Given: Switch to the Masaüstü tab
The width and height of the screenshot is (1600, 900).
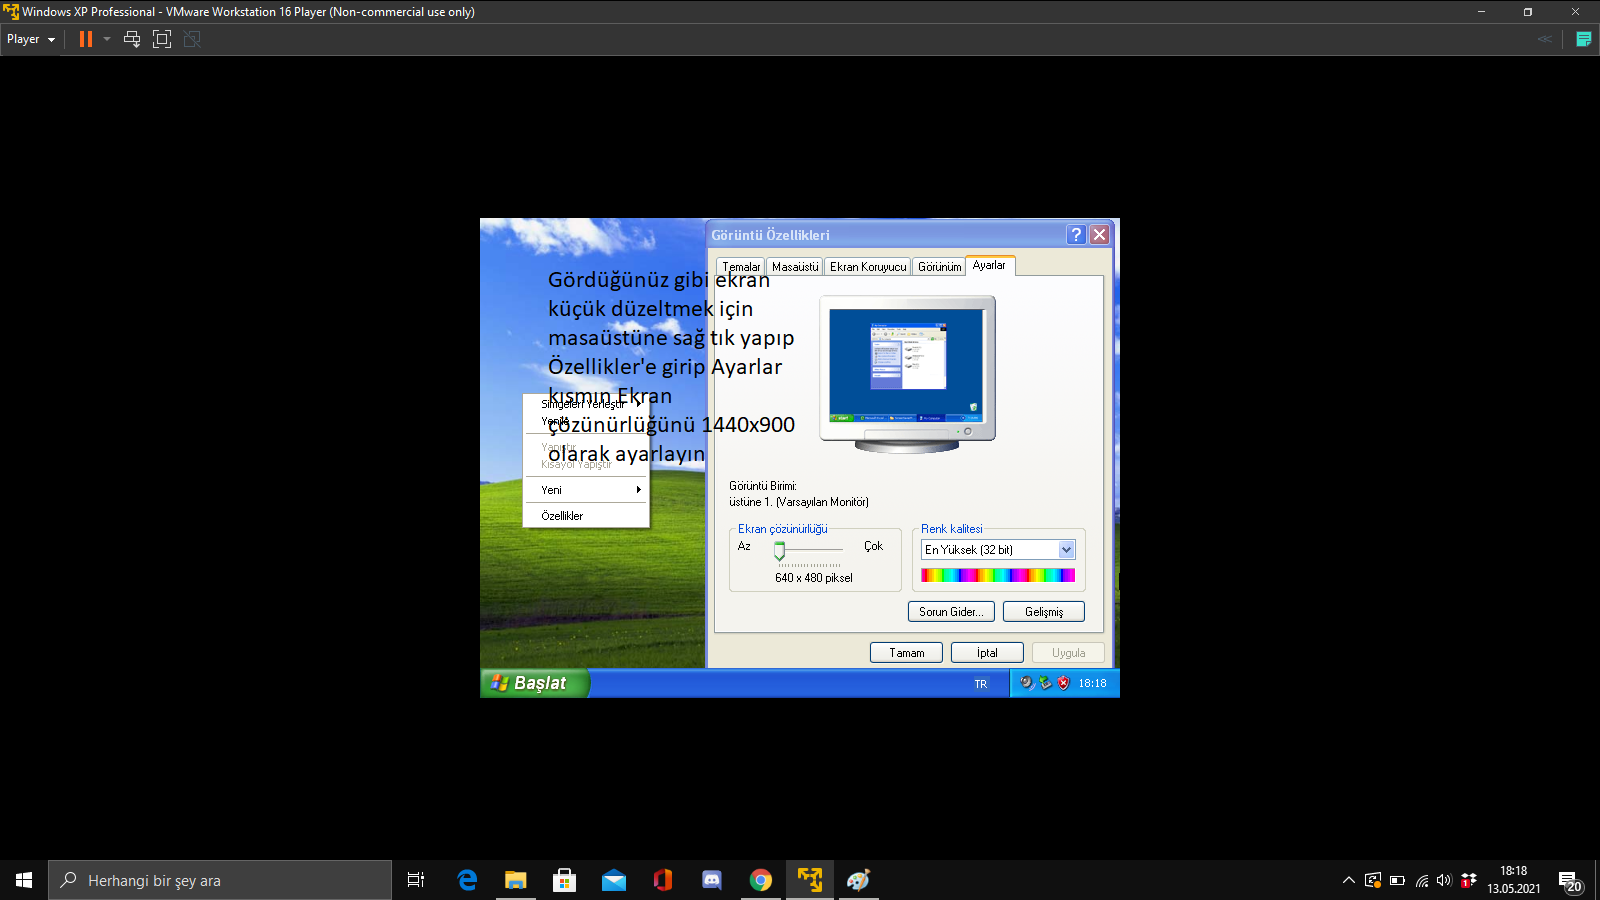Looking at the screenshot, I should tap(795, 267).
